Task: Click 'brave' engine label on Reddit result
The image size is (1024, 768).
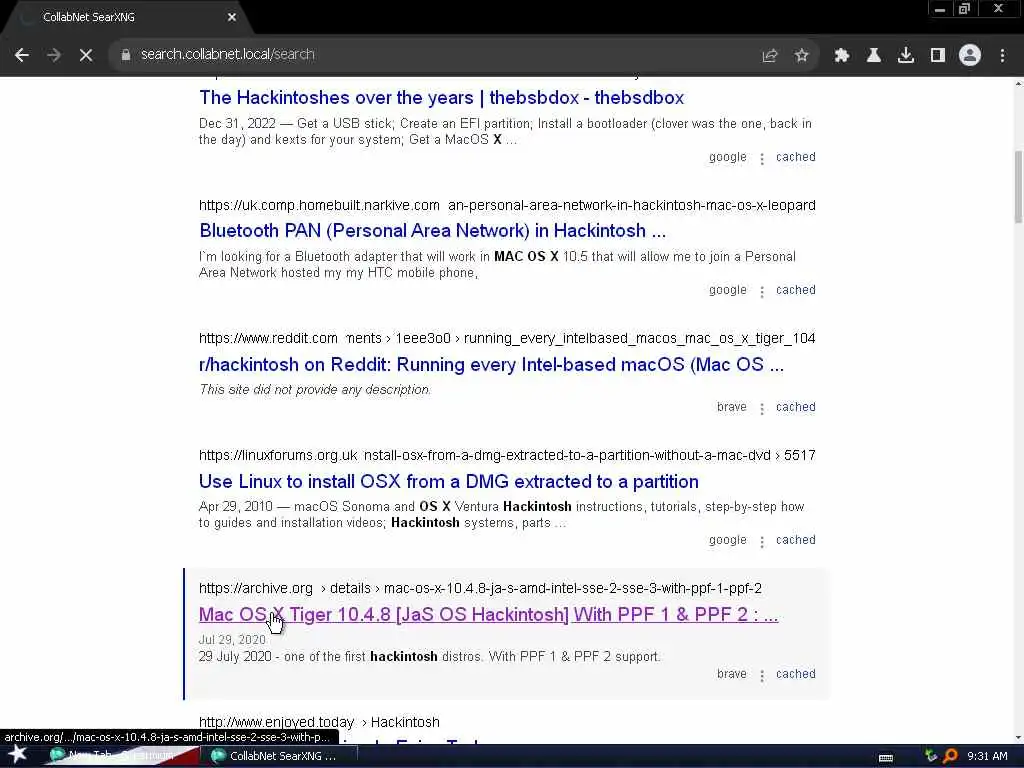Action: click(731, 407)
